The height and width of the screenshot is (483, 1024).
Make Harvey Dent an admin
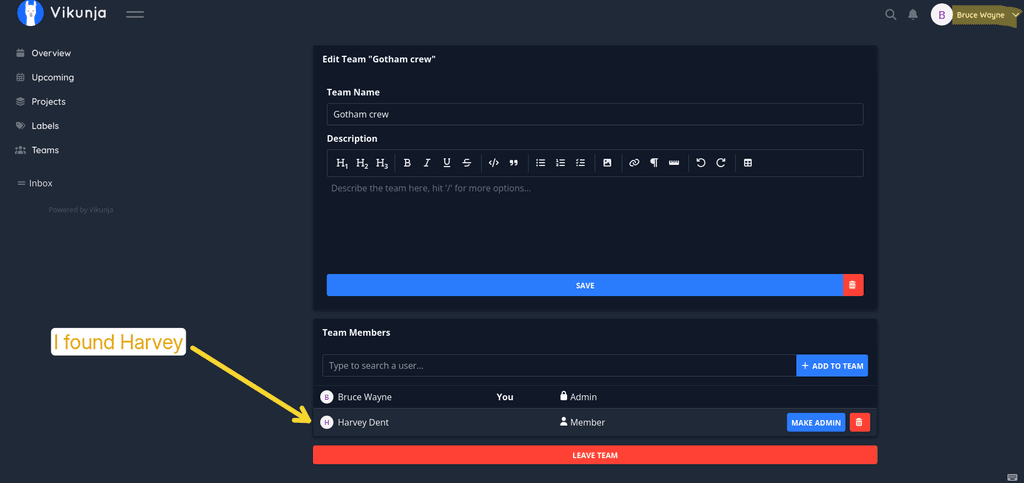pyautogui.click(x=816, y=422)
